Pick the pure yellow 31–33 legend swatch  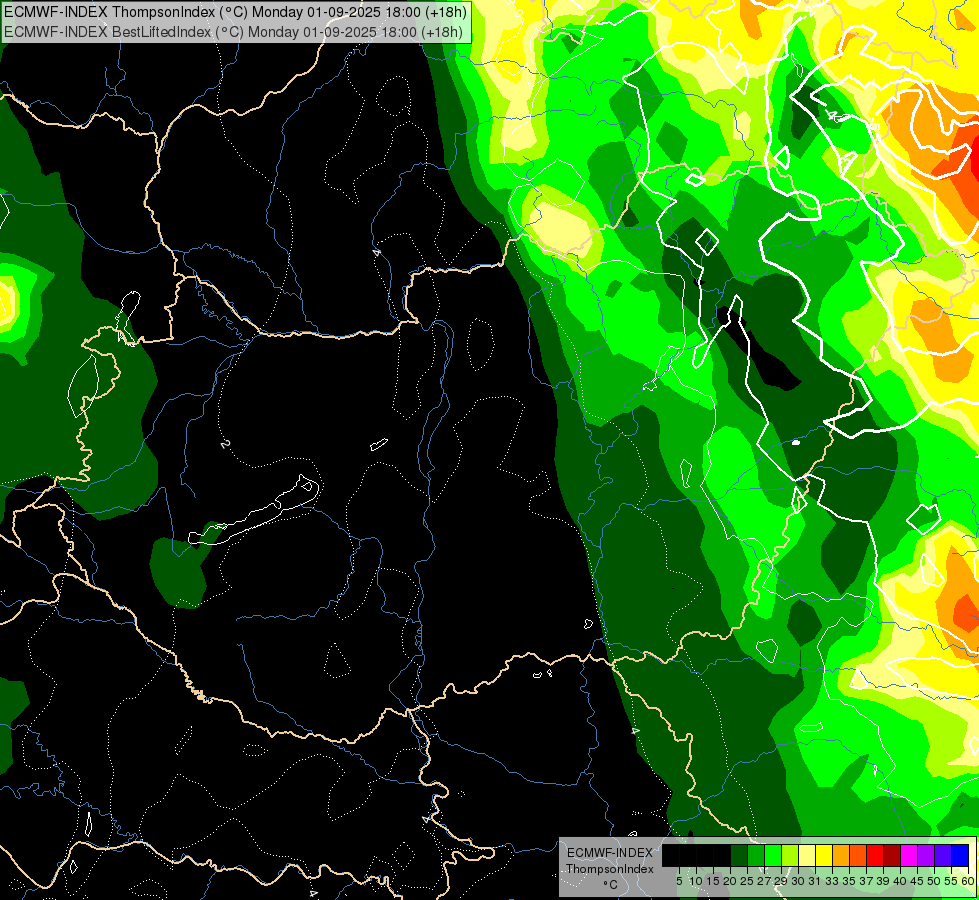pos(824,855)
